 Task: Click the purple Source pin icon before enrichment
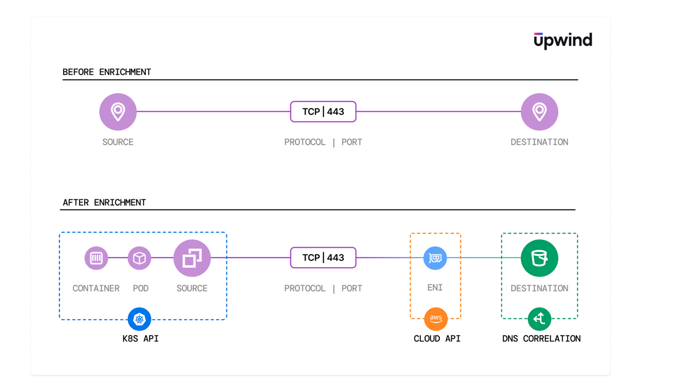pyautogui.click(x=118, y=112)
